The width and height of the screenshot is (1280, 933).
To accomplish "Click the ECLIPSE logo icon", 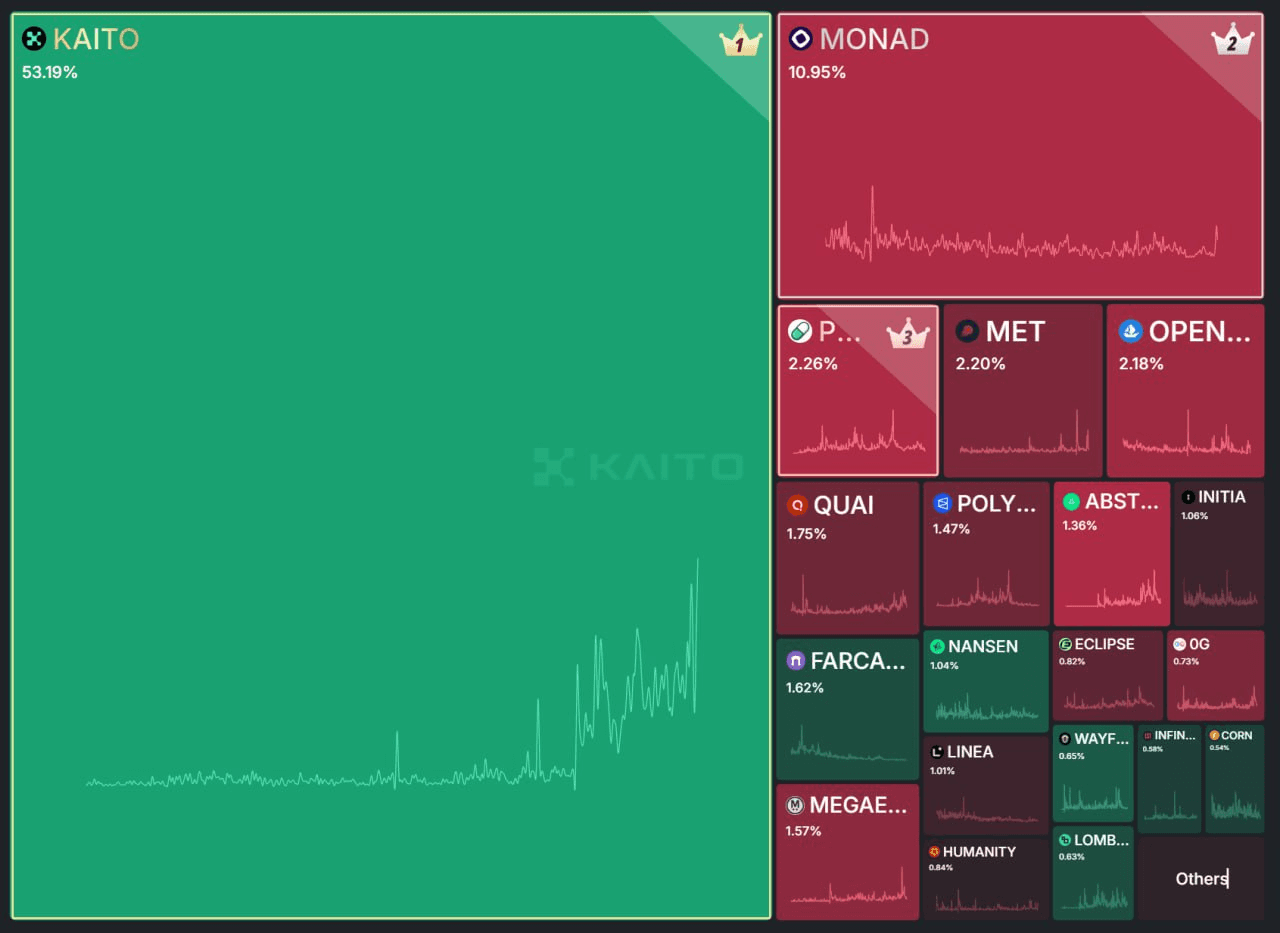I will (1066, 644).
